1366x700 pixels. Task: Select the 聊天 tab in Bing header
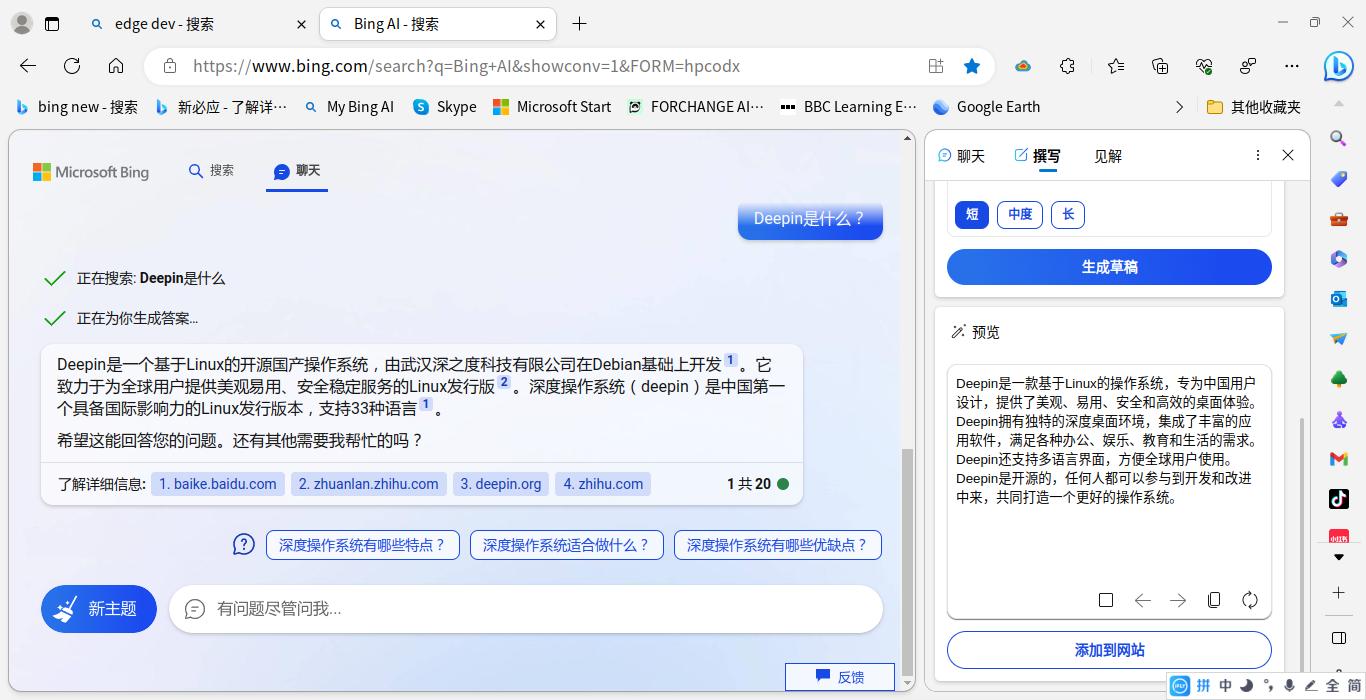pyautogui.click(x=297, y=171)
